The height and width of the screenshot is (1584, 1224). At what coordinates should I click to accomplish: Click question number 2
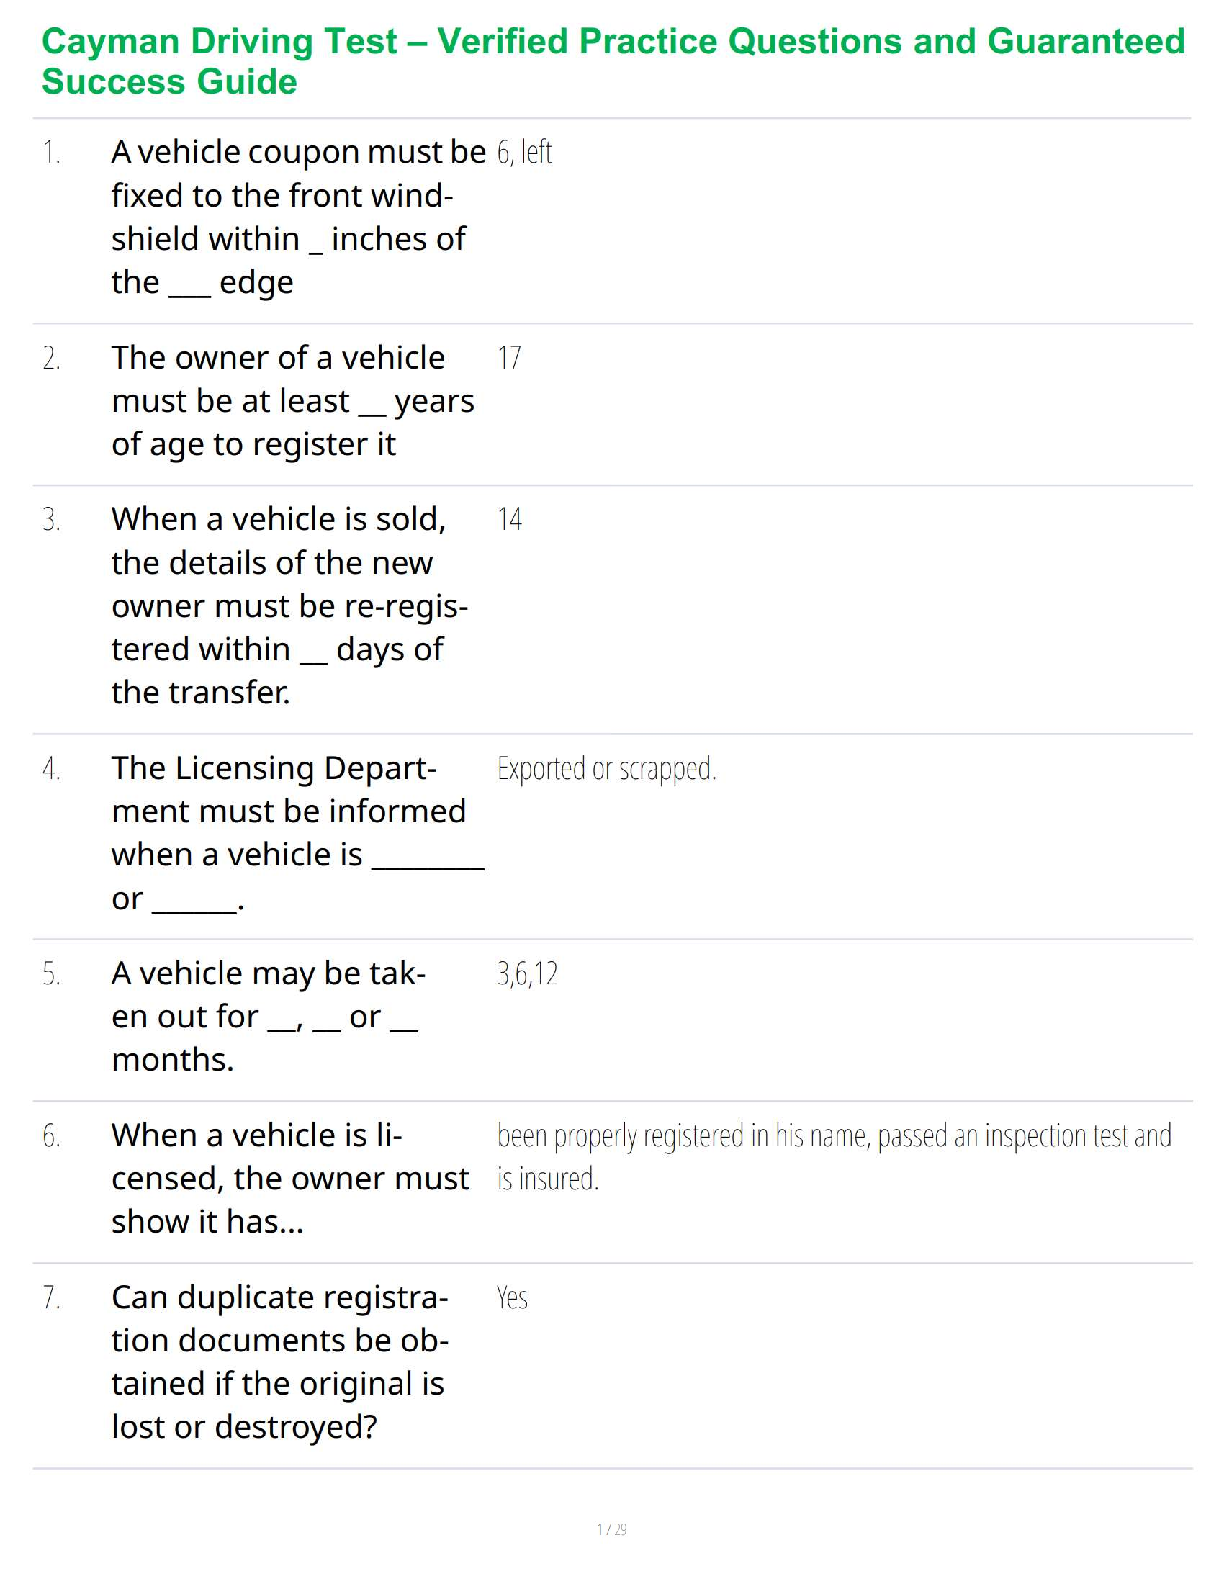click(x=51, y=358)
